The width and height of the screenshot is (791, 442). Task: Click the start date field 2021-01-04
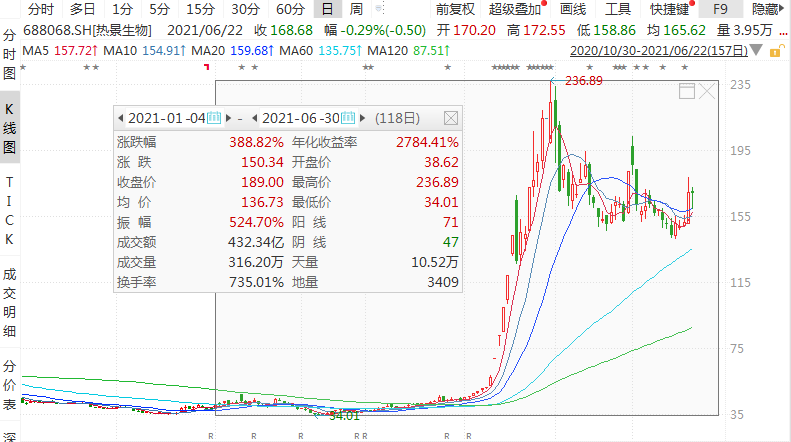[166, 118]
